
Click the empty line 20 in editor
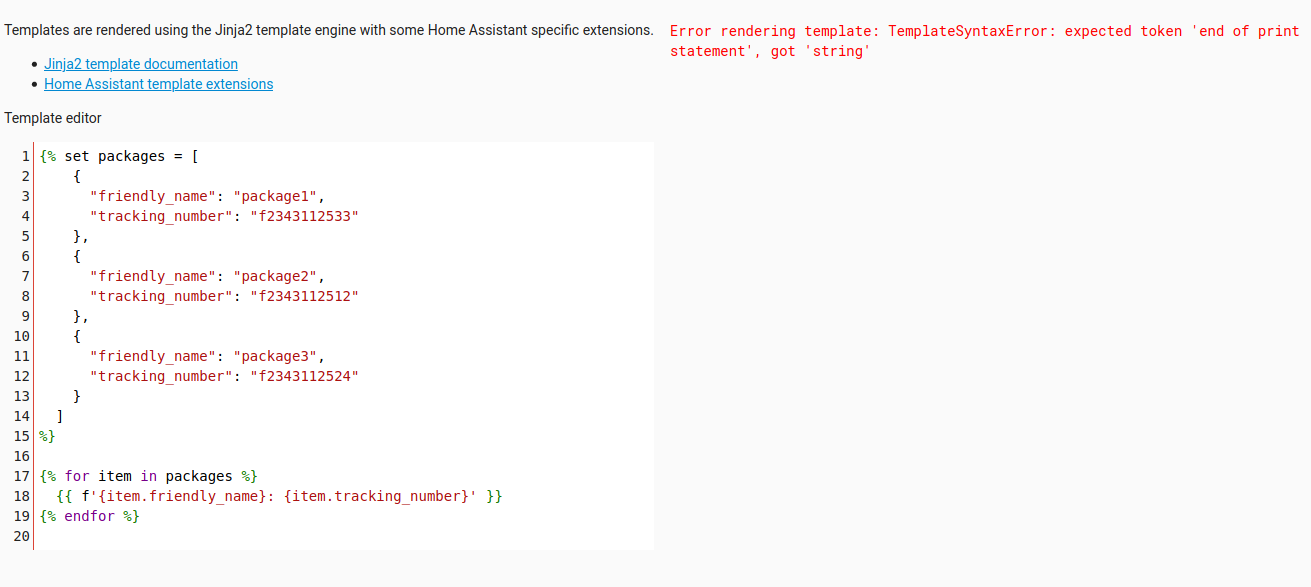(200, 536)
